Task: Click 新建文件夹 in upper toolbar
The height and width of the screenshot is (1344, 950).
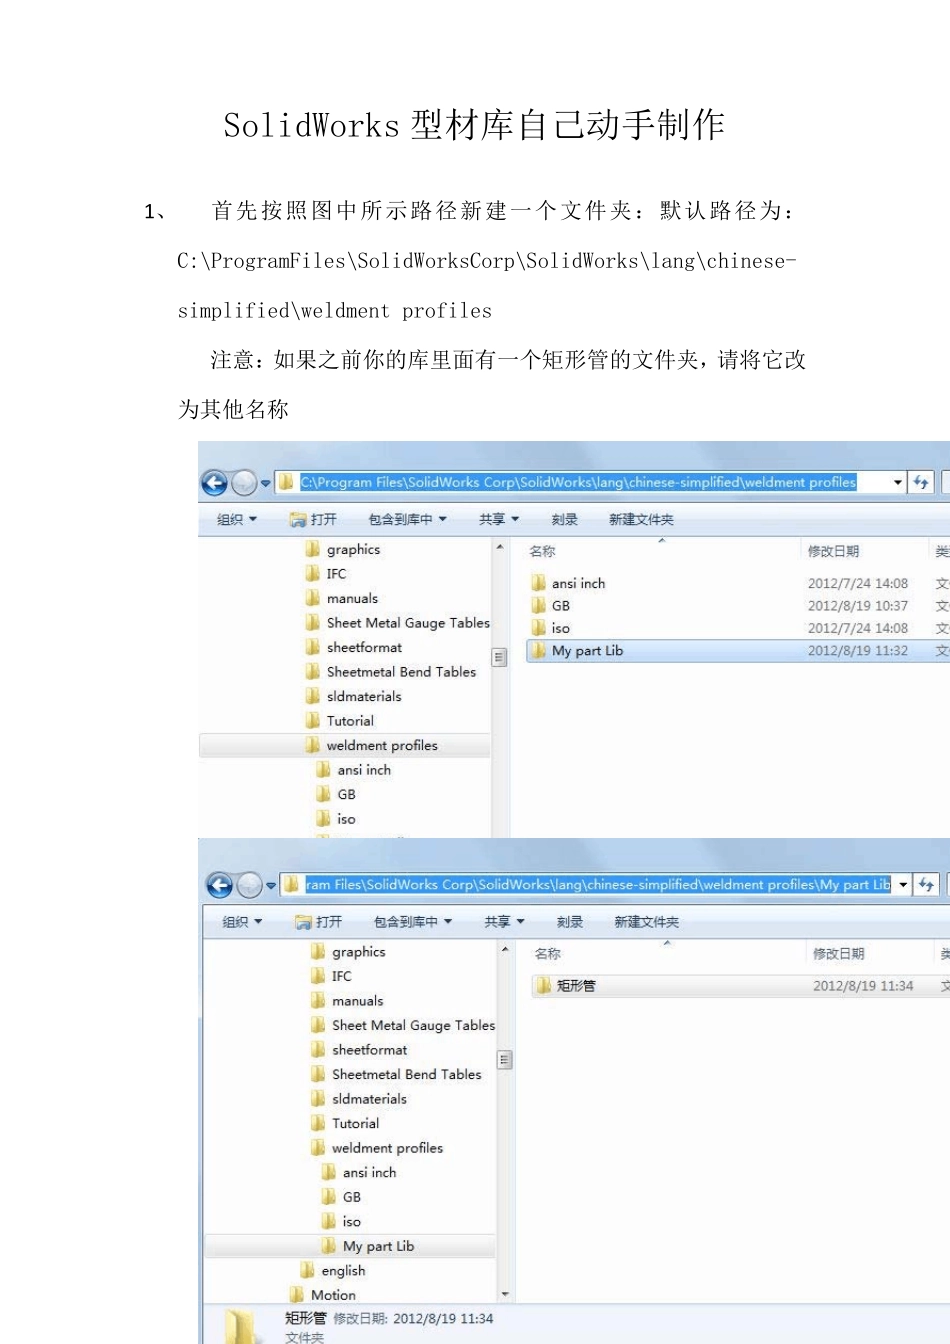Action: [x=641, y=520]
